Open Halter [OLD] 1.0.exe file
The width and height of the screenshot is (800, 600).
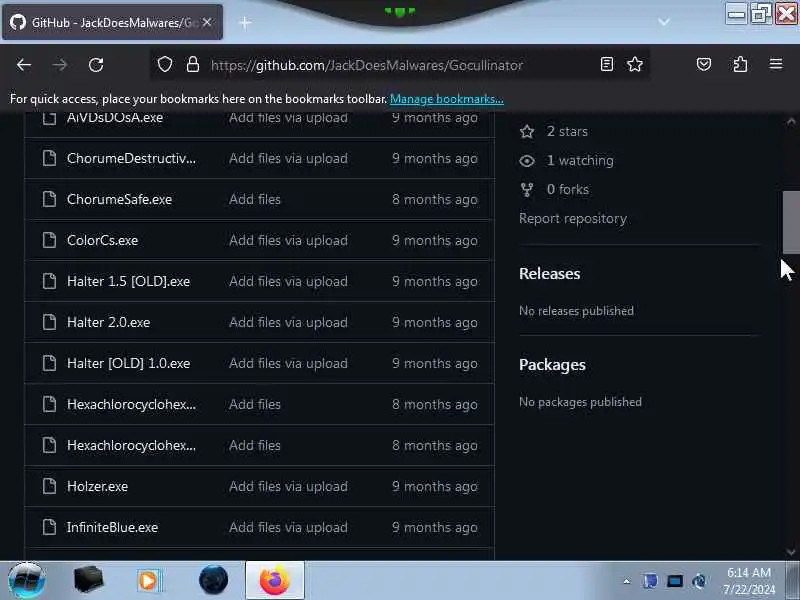point(128,363)
